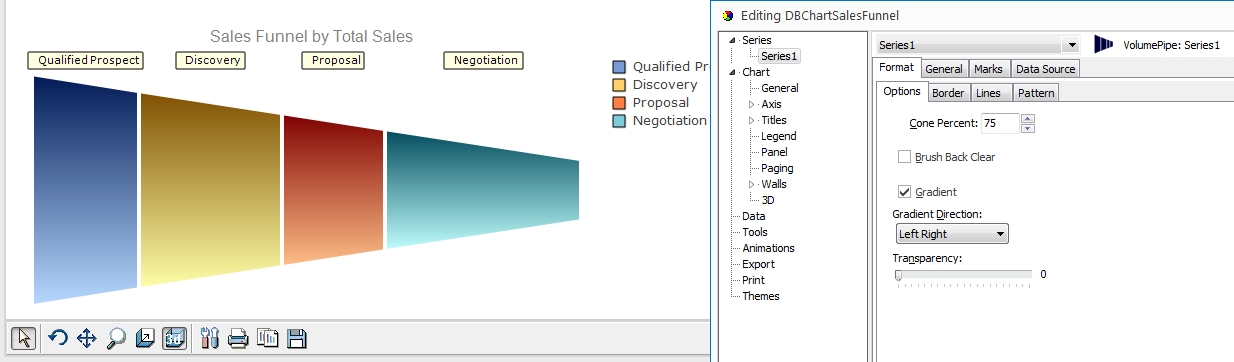The image size is (1234, 362).
Task: Copy chart with the copy charts icon
Action: [x=267, y=338]
